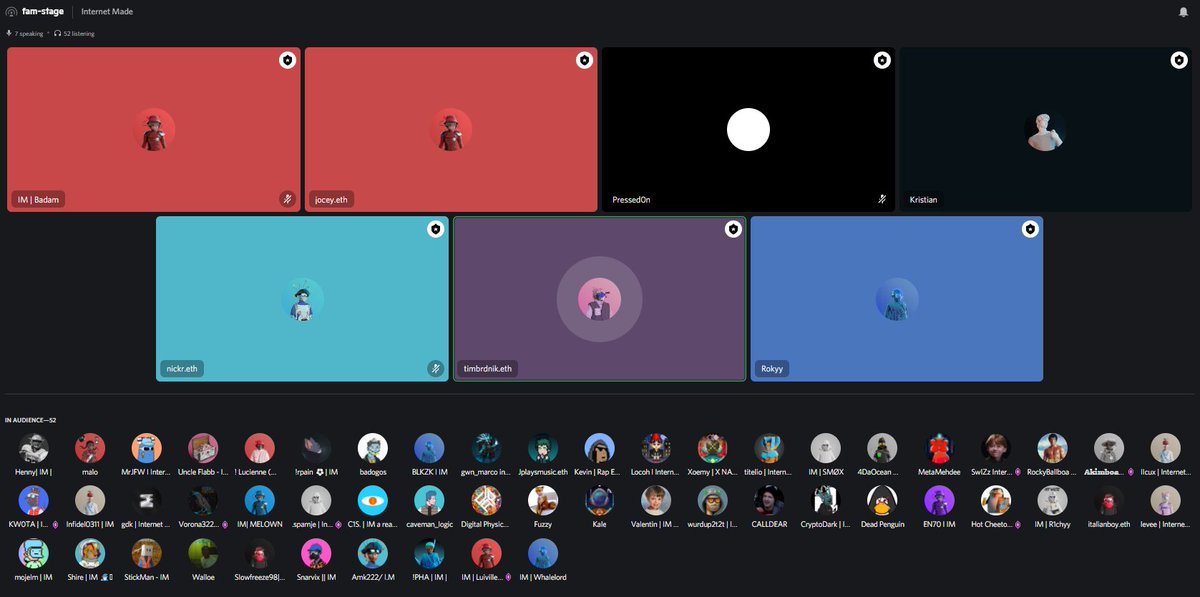This screenshot has width=1200, height=597.
Task: Select the MetaMehdee audience avatar
Action: pos(939,448)
